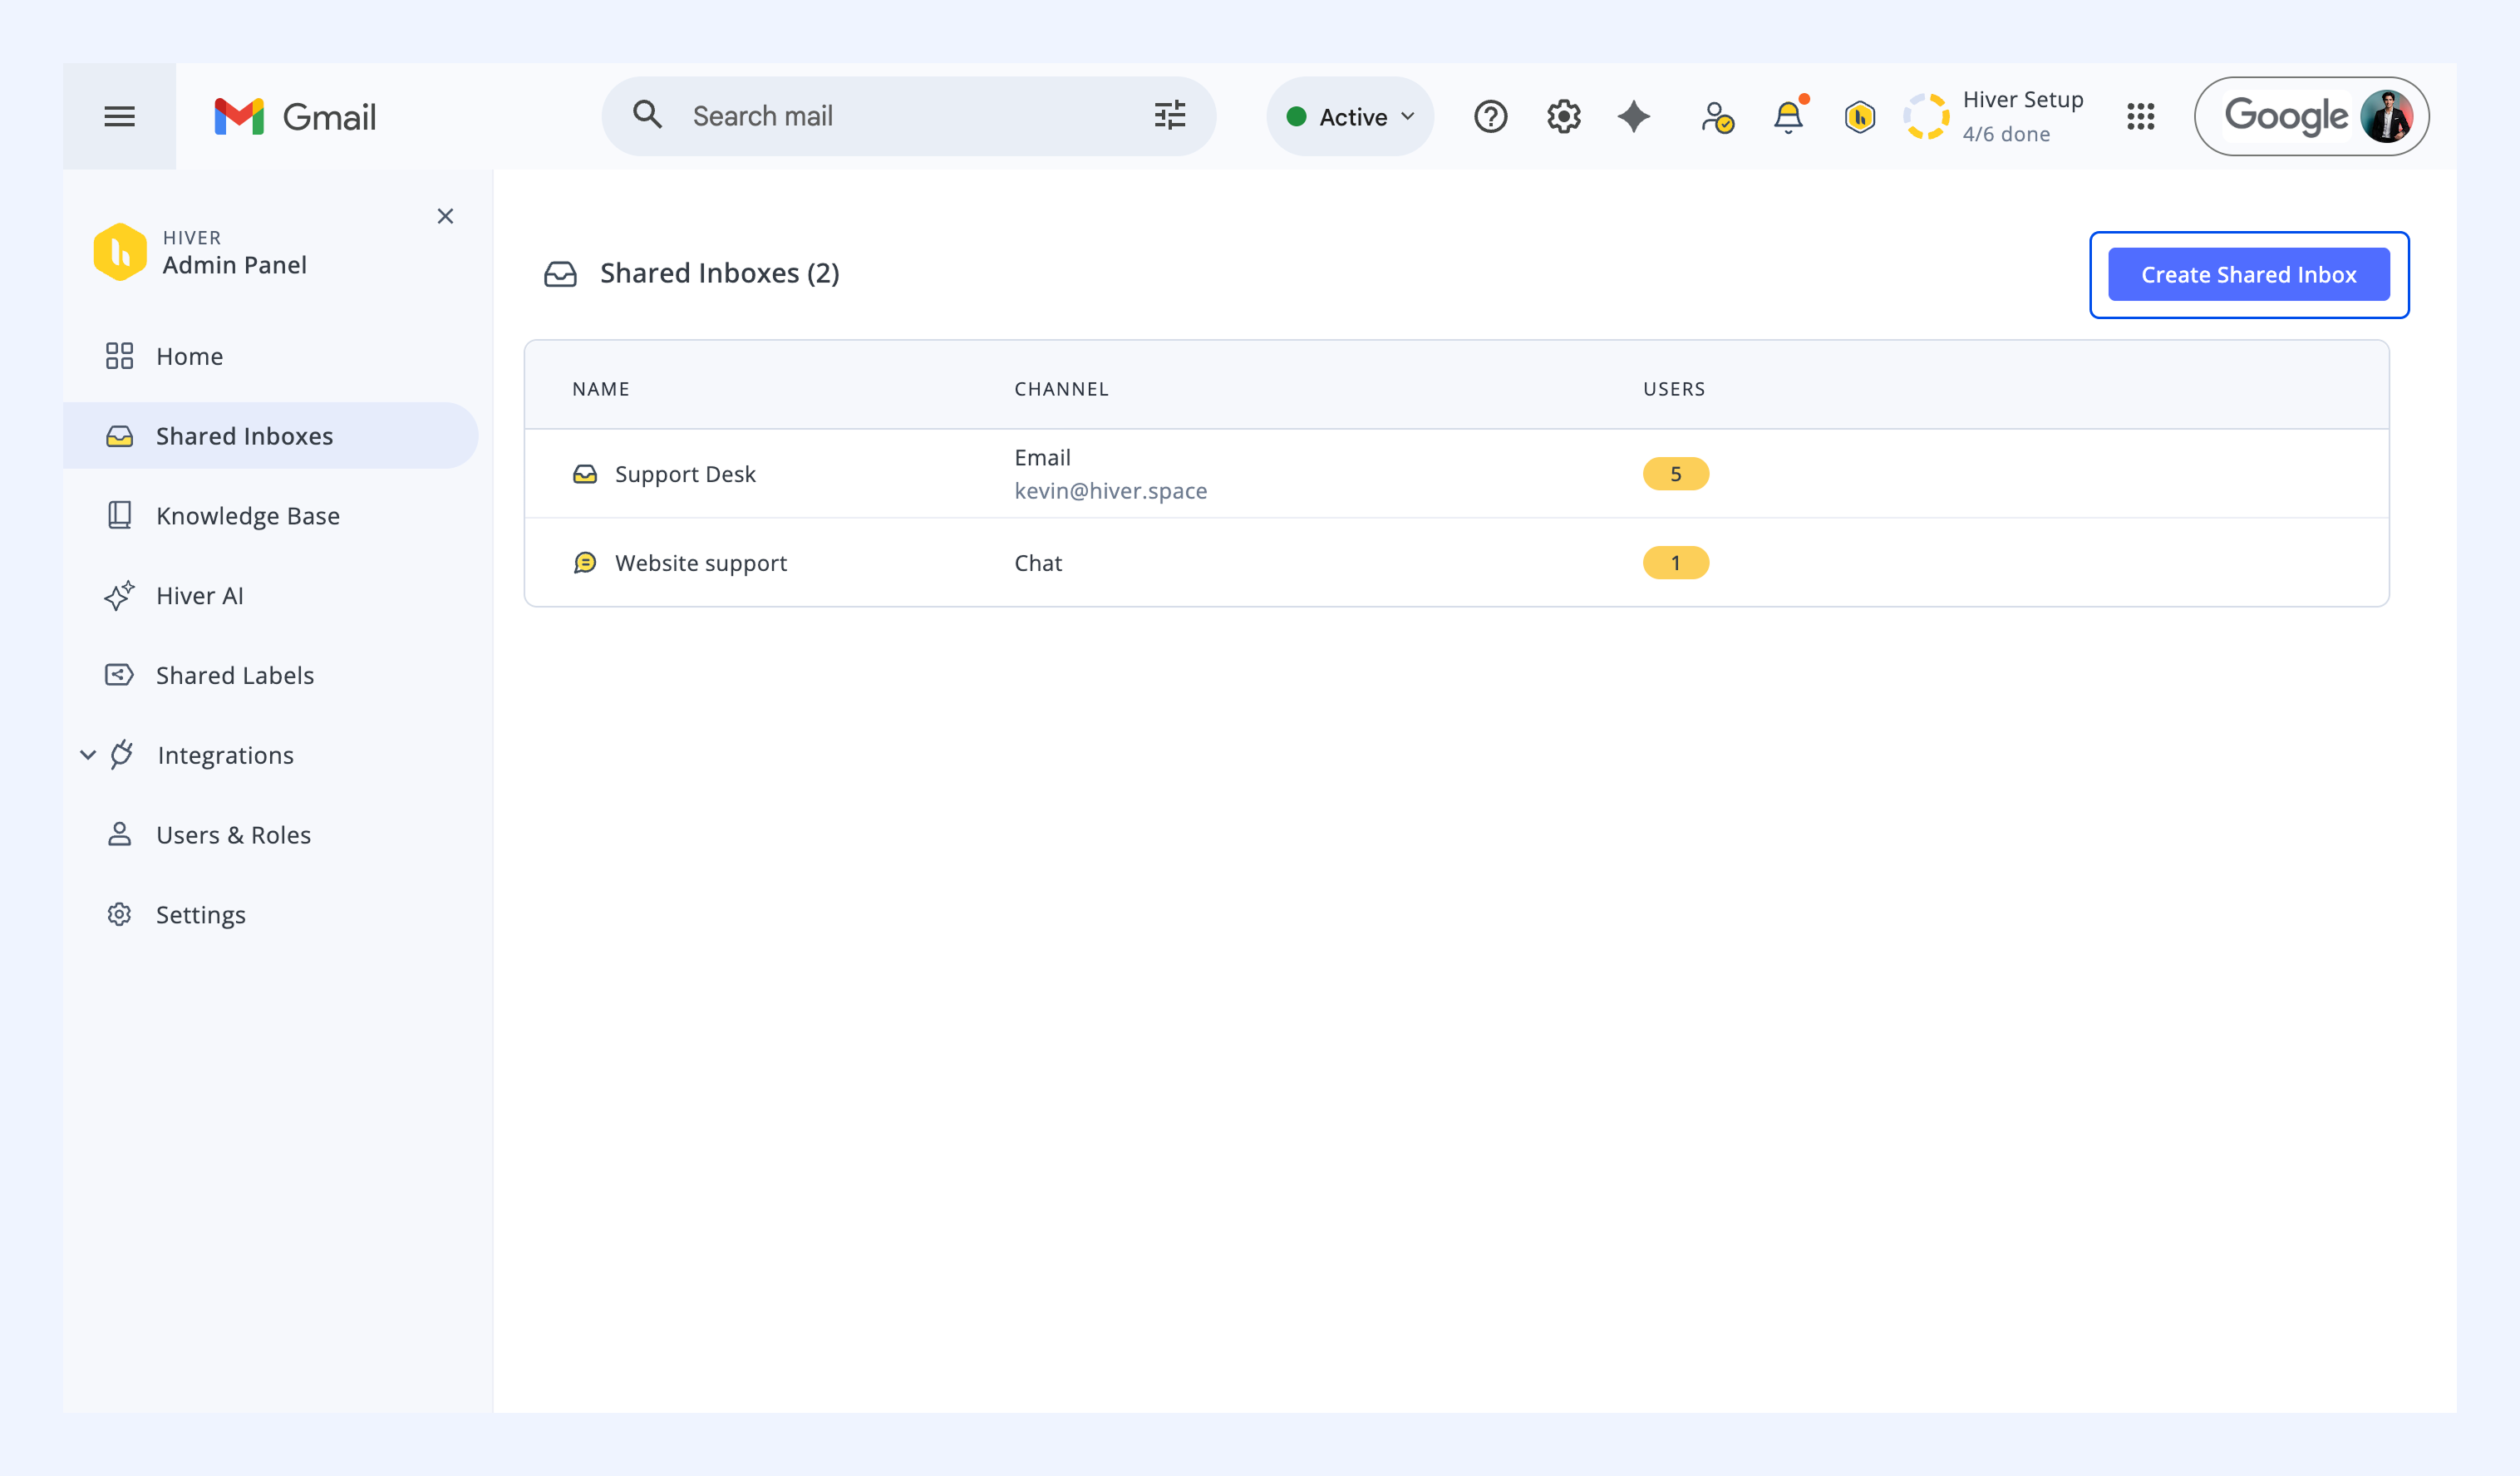Open Gmail settings gear in top bar

[x=1563, y=116]
